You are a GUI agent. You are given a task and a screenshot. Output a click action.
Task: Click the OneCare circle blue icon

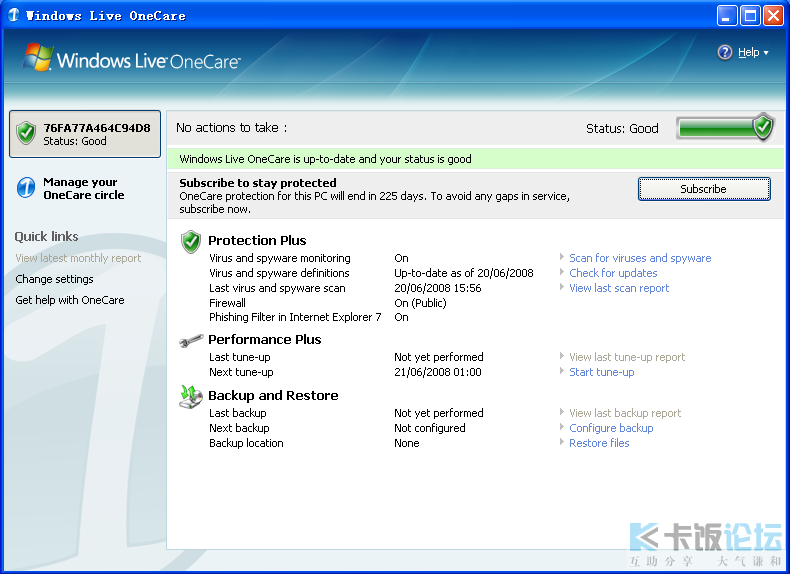point(26,188)
